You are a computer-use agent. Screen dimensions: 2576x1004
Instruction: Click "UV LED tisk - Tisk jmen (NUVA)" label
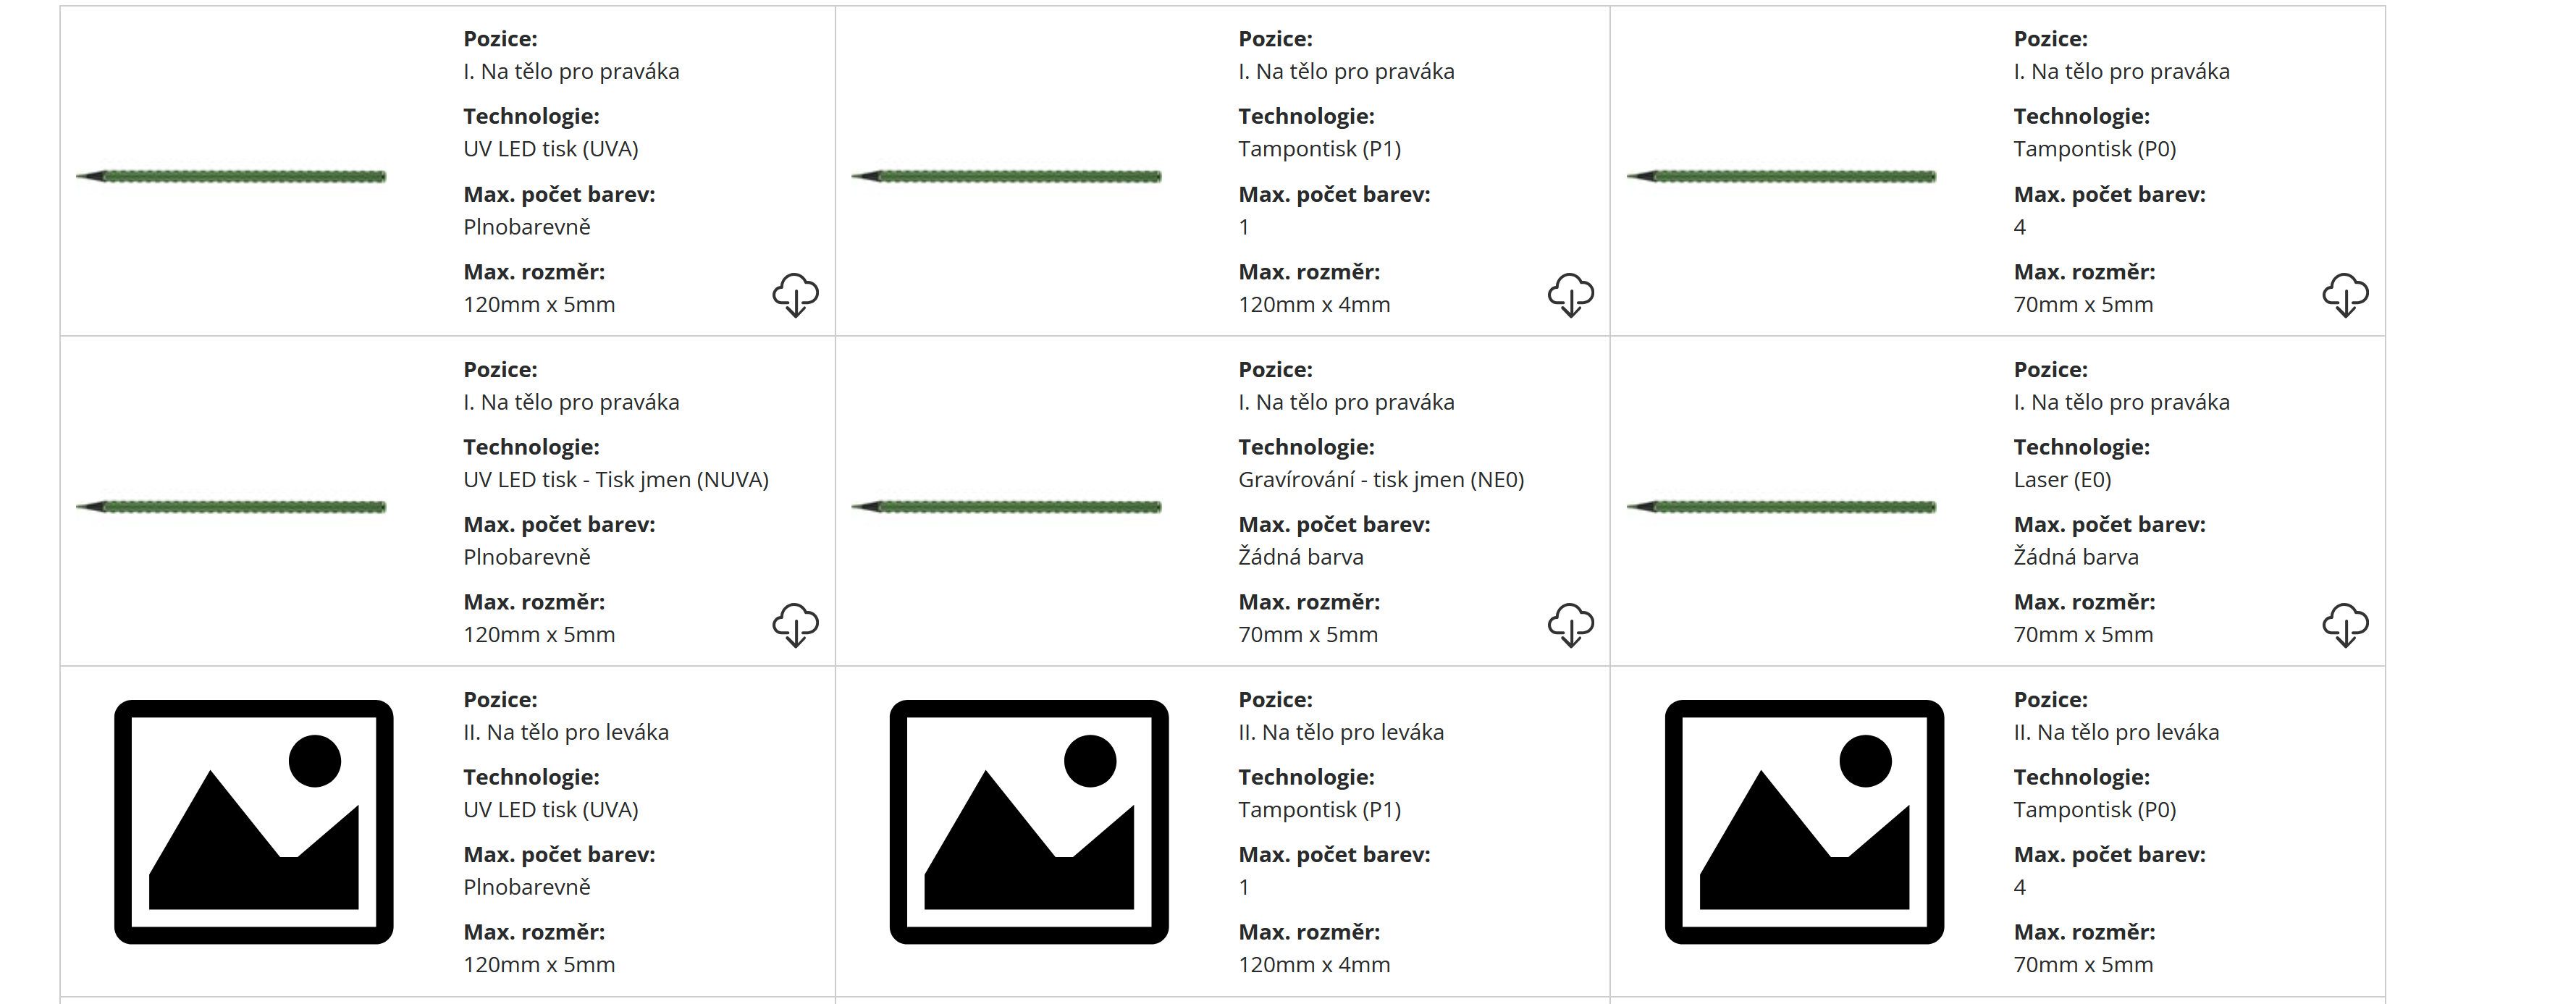616,480
